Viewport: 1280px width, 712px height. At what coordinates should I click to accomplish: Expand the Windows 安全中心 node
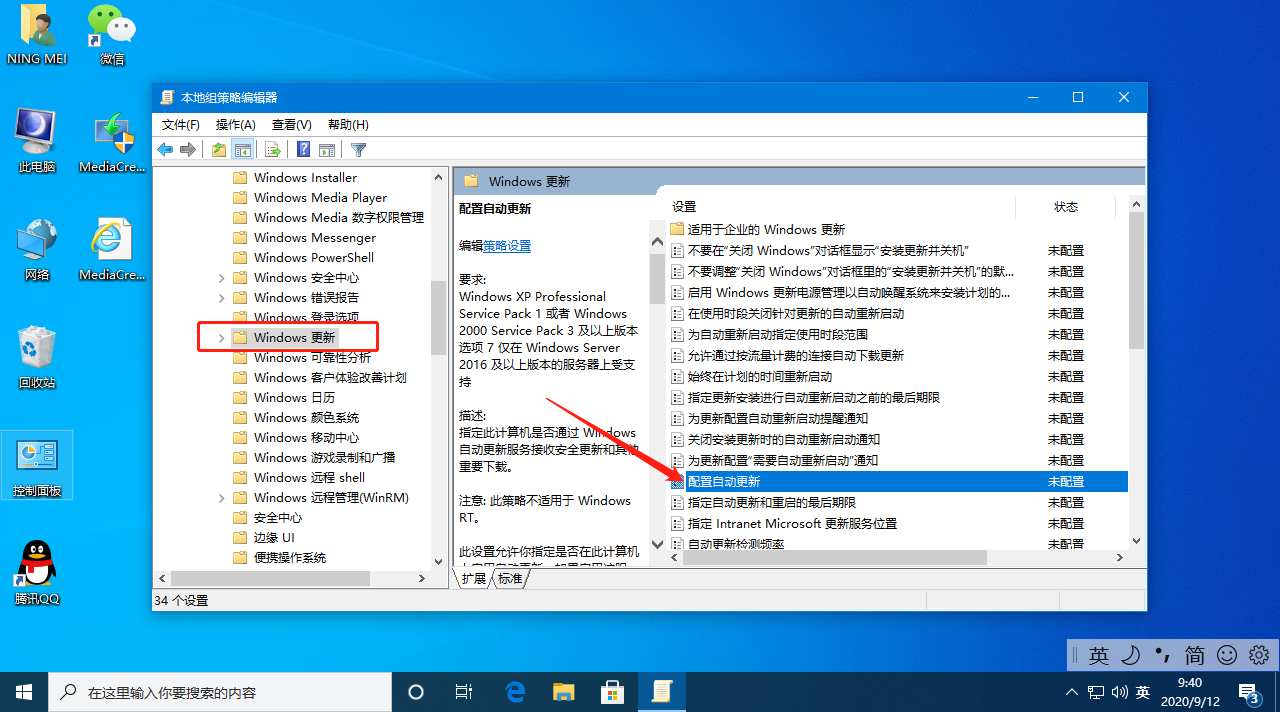point(222,277)
